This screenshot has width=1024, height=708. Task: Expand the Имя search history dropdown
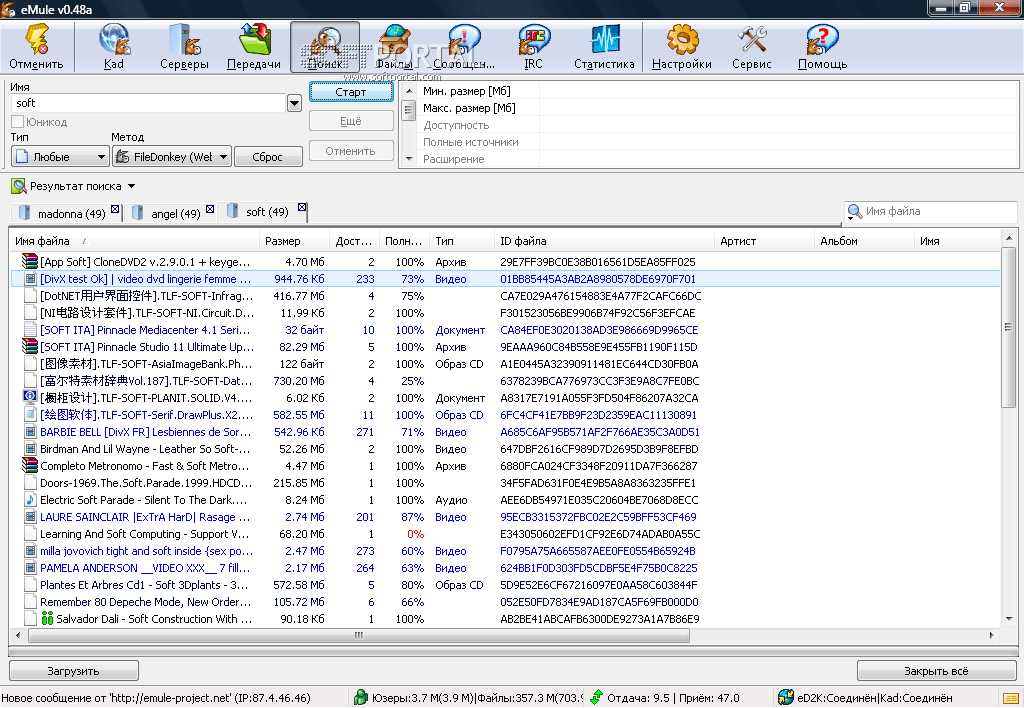[294, 103]
